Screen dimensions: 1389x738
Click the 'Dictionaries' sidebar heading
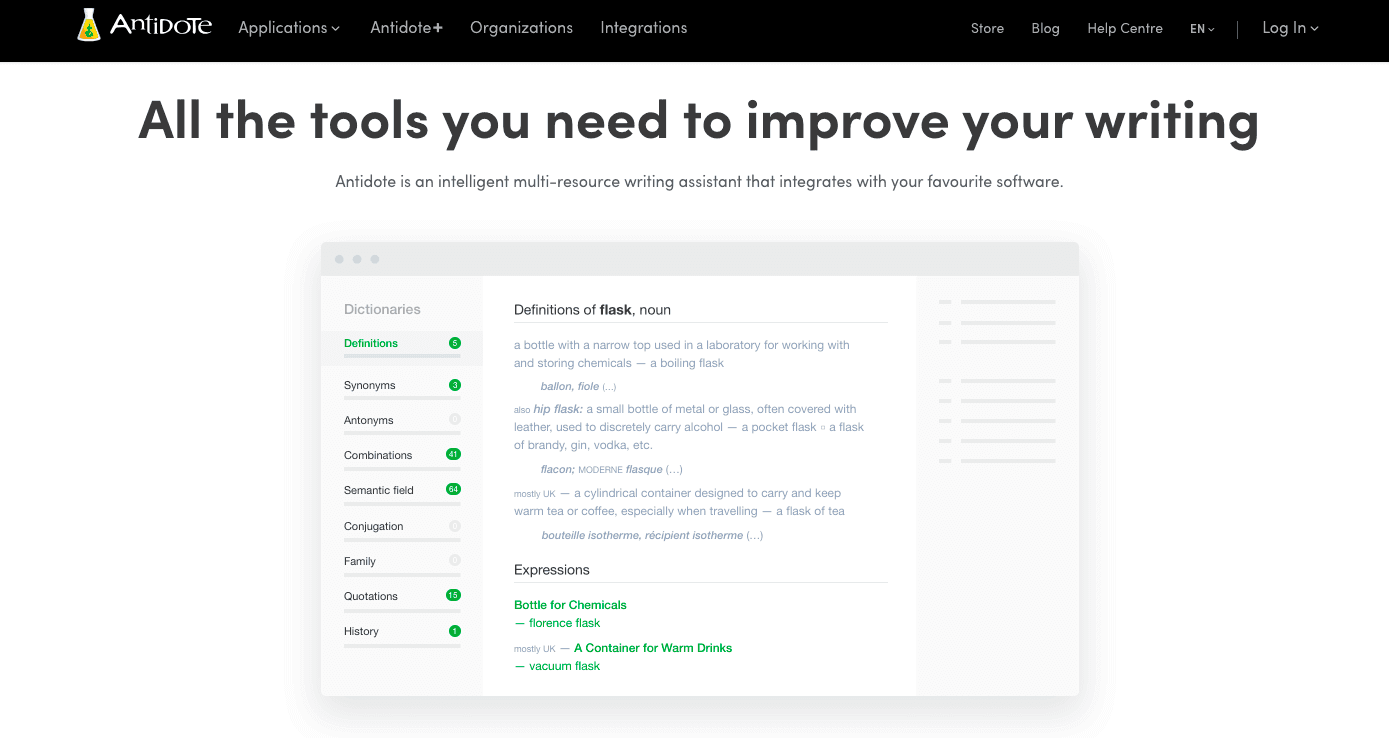[x=382, y=309]
